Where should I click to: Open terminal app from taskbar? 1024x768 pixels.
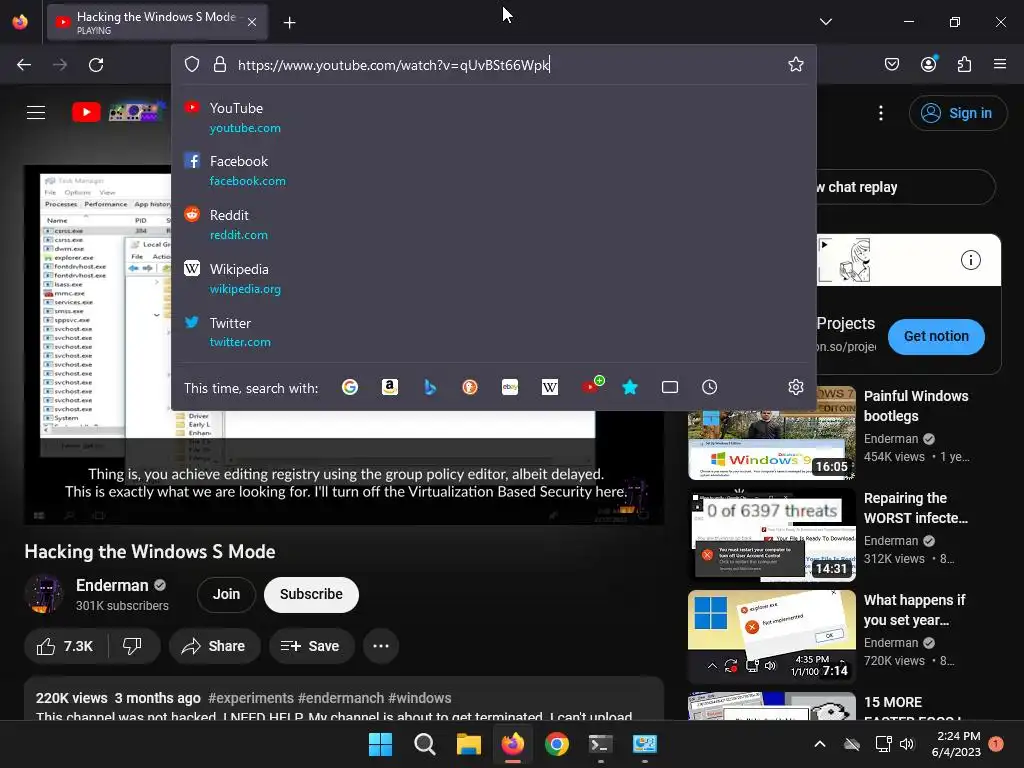coord(600,744)
